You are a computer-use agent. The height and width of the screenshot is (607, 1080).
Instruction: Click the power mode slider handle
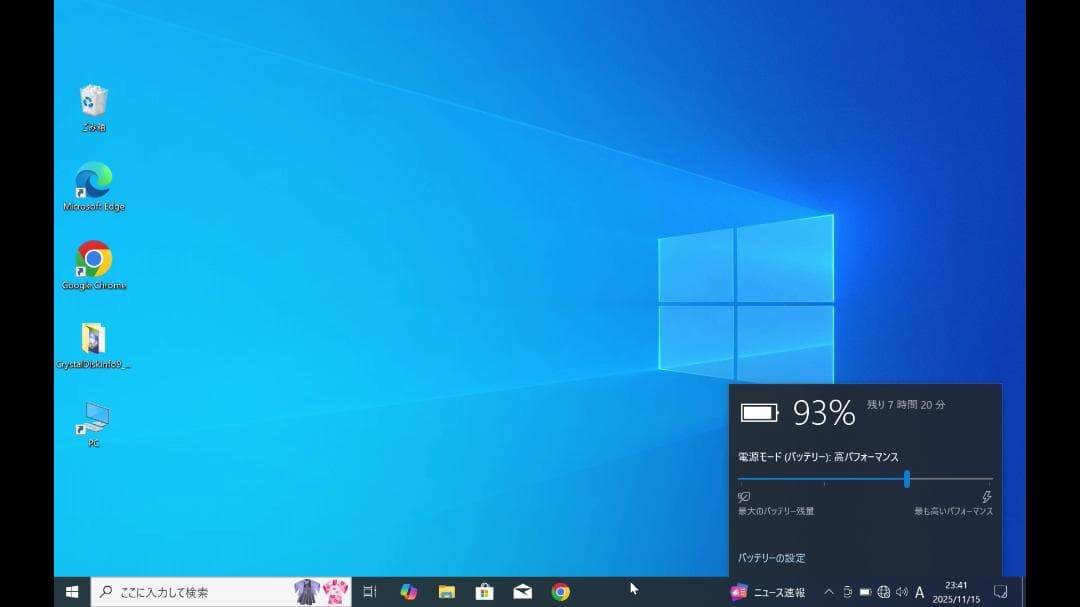point(907,479)
